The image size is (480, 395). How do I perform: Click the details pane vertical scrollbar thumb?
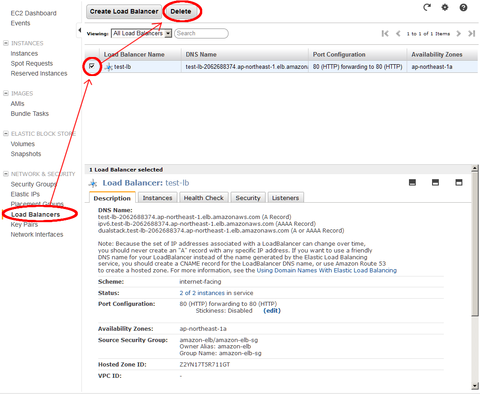click(475, 244)
